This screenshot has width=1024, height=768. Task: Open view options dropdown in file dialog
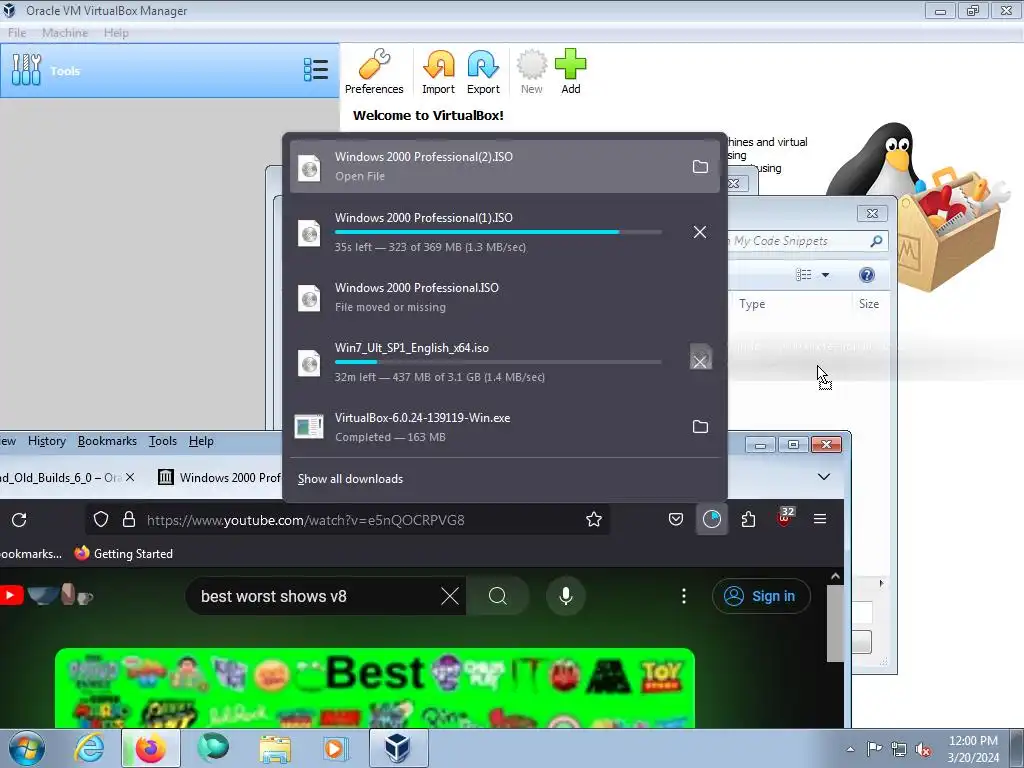point(825,275)
